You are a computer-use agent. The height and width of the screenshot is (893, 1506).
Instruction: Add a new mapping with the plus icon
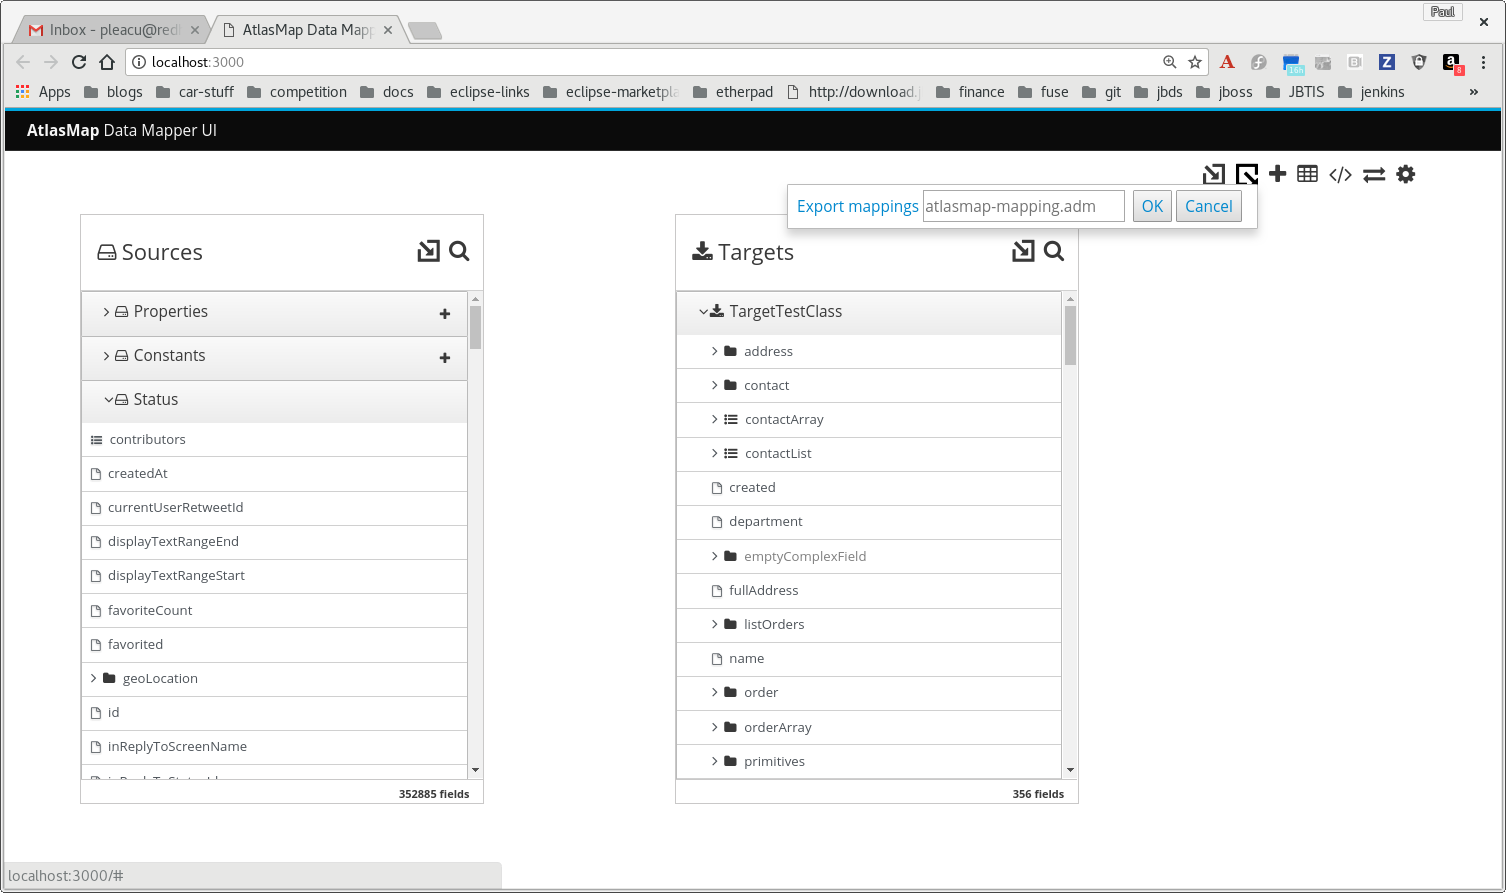click(1278, 174)
